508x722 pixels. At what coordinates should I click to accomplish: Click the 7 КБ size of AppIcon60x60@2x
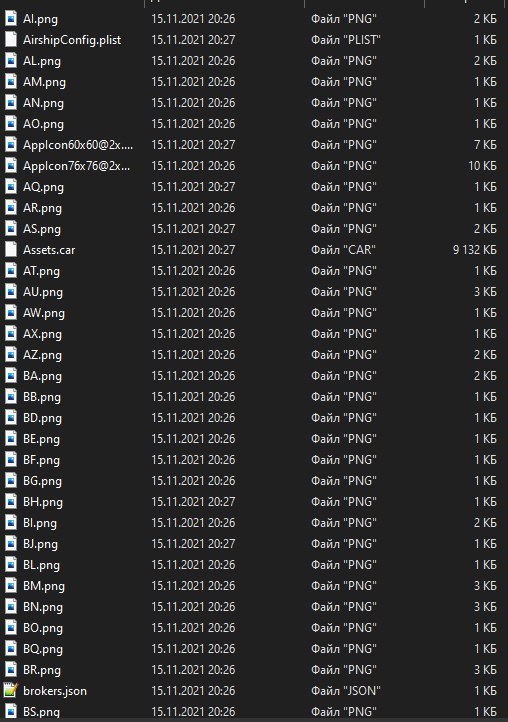click(x=485, y=145)
